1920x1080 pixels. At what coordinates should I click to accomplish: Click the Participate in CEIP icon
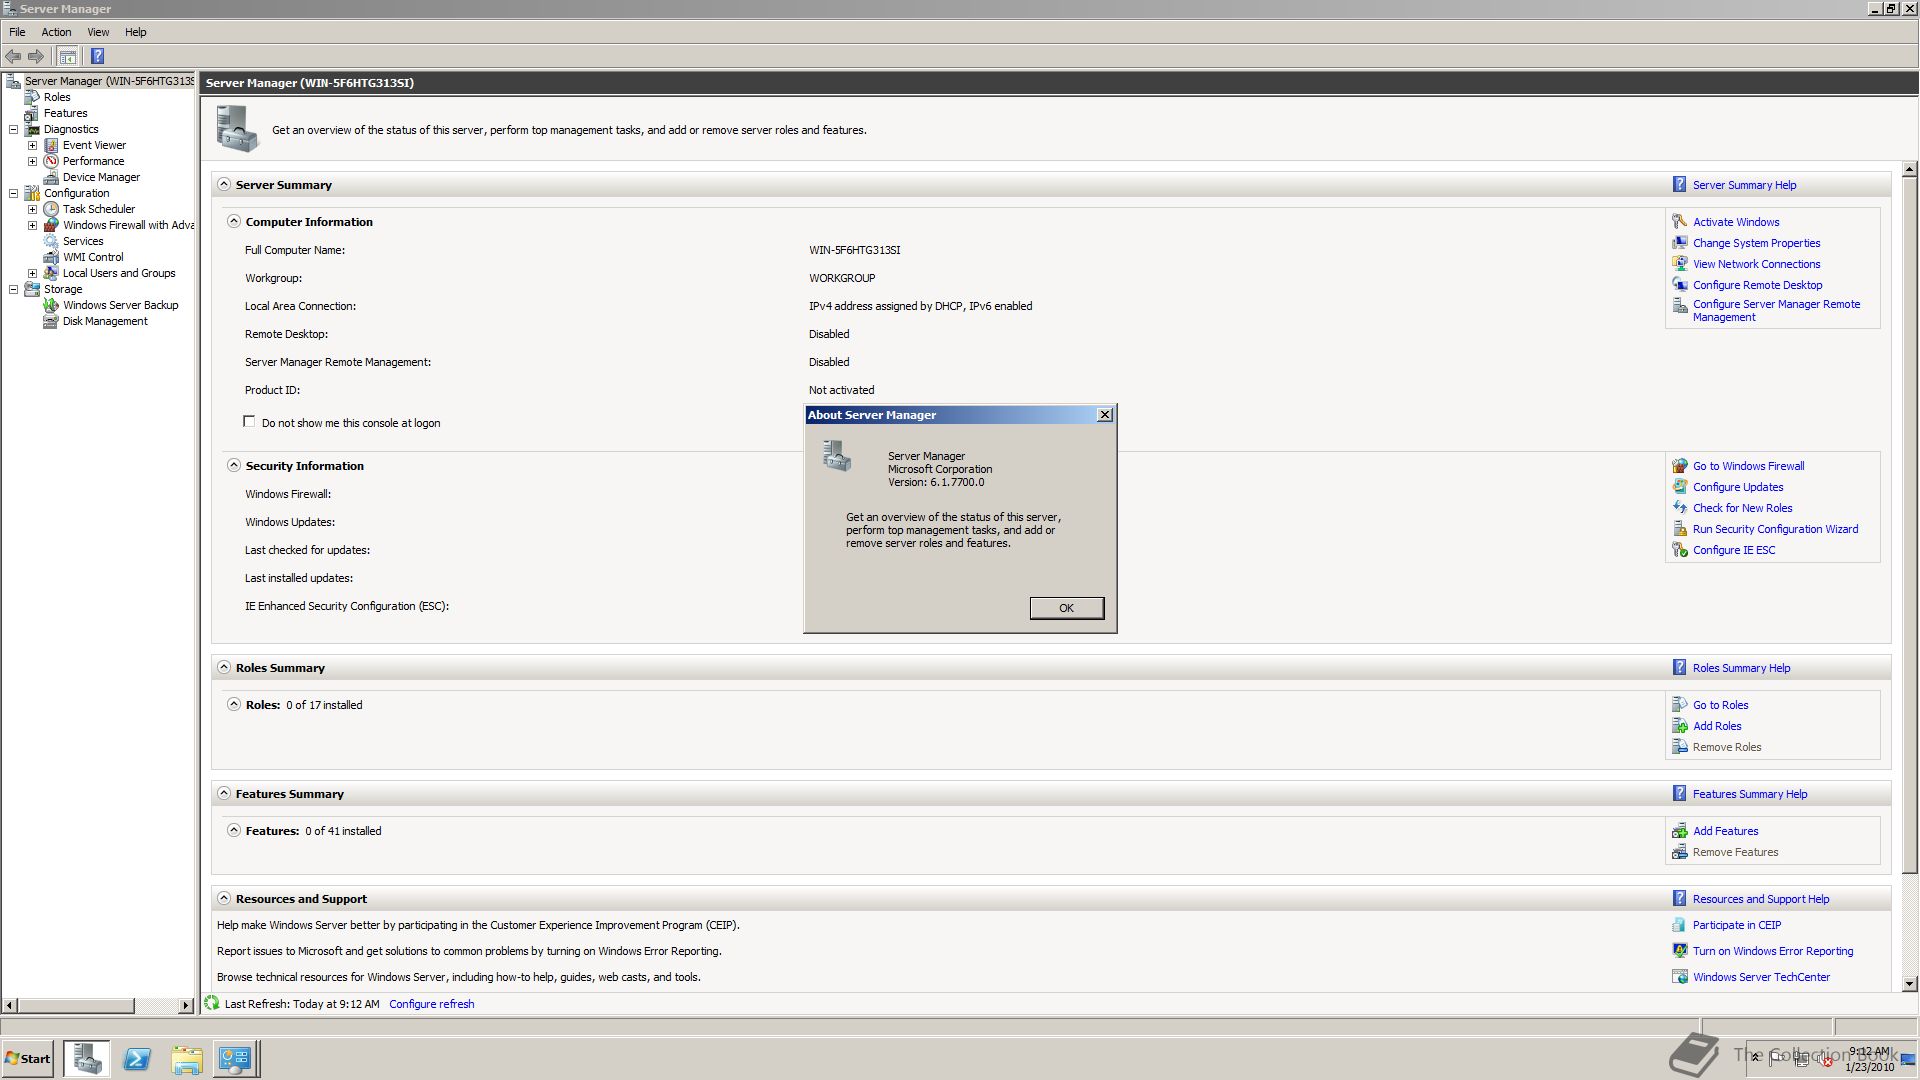click(1680, 924)
